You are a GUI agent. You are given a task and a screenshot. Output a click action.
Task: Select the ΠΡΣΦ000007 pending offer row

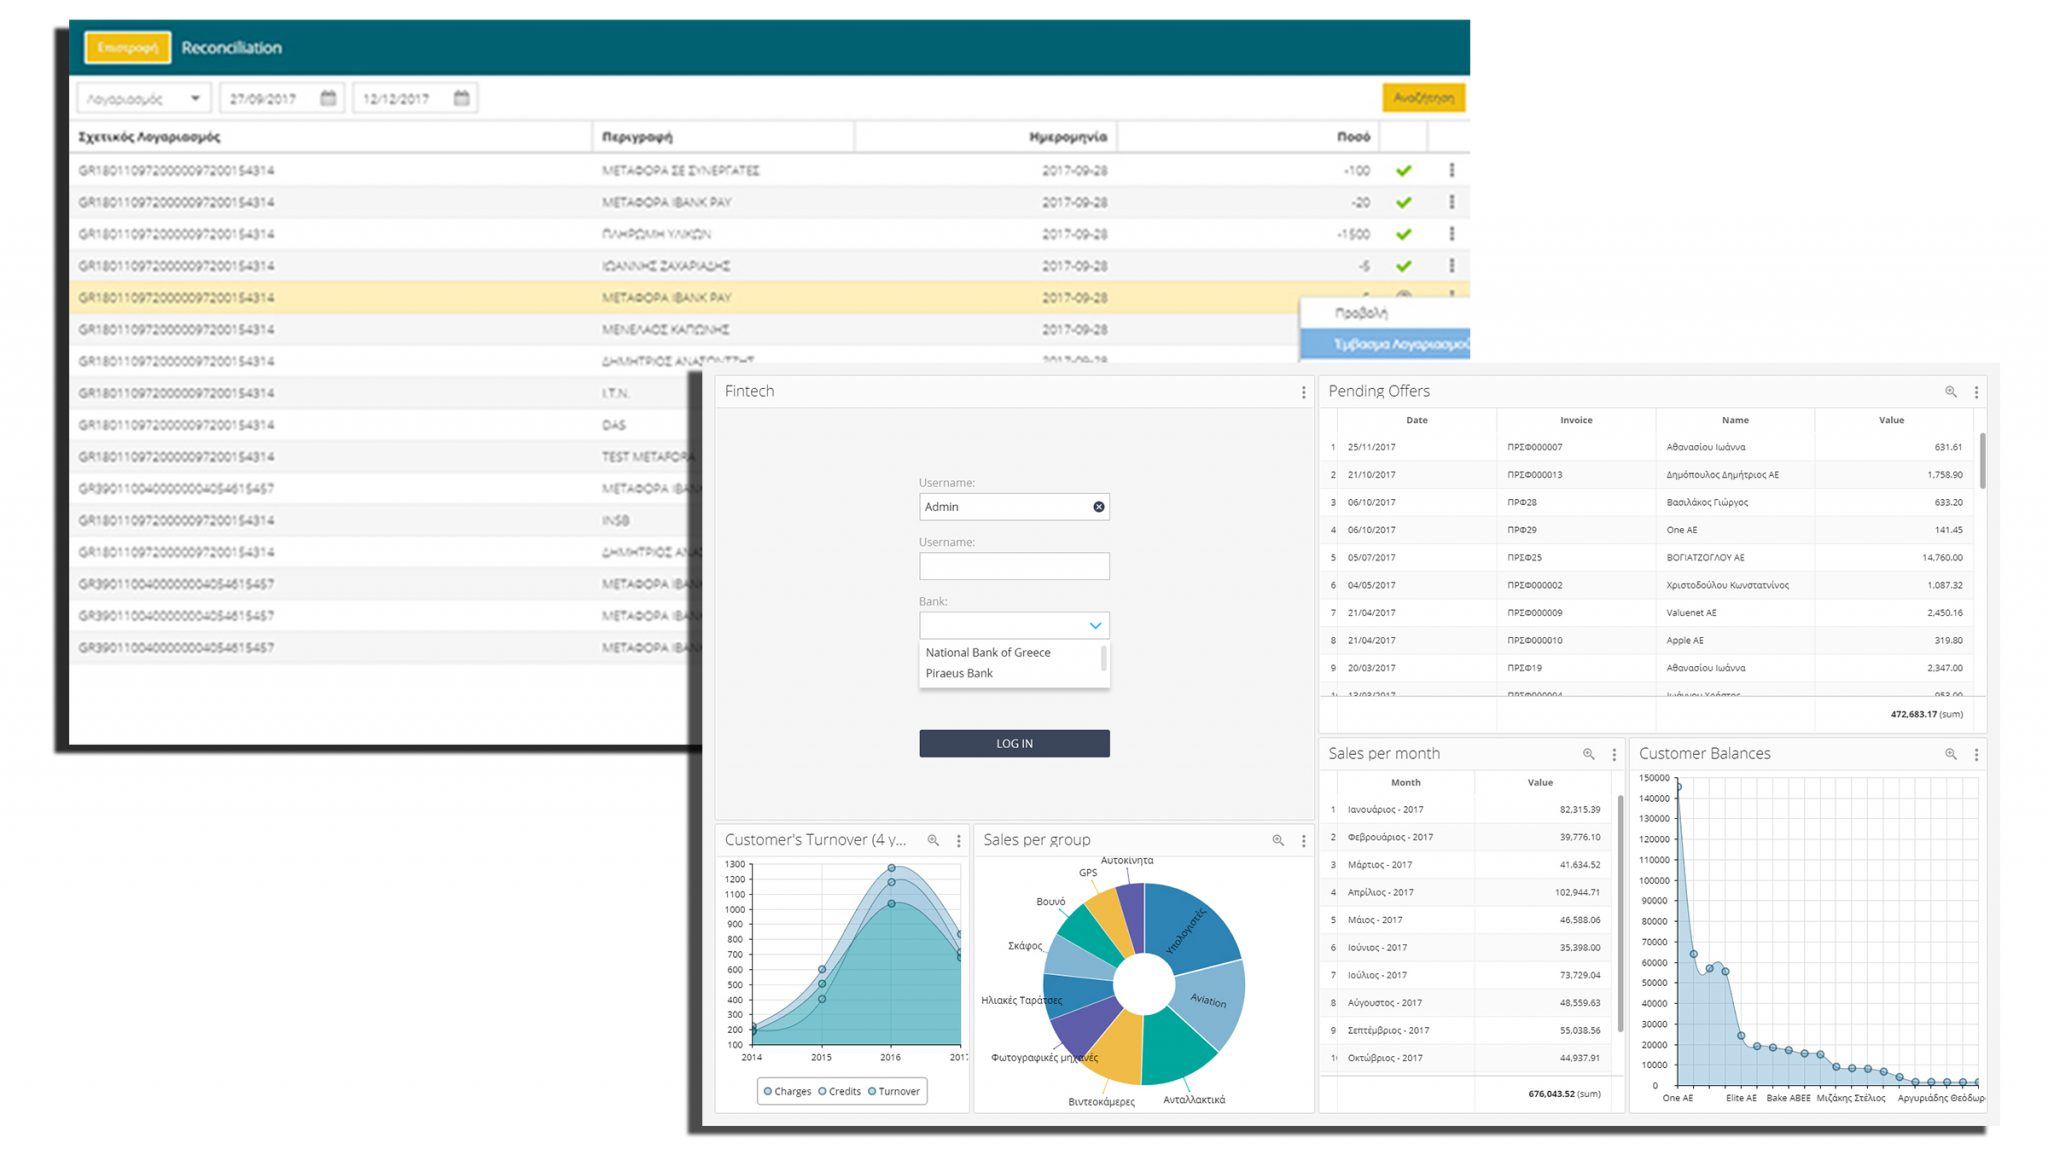[x=1648, y=447]
